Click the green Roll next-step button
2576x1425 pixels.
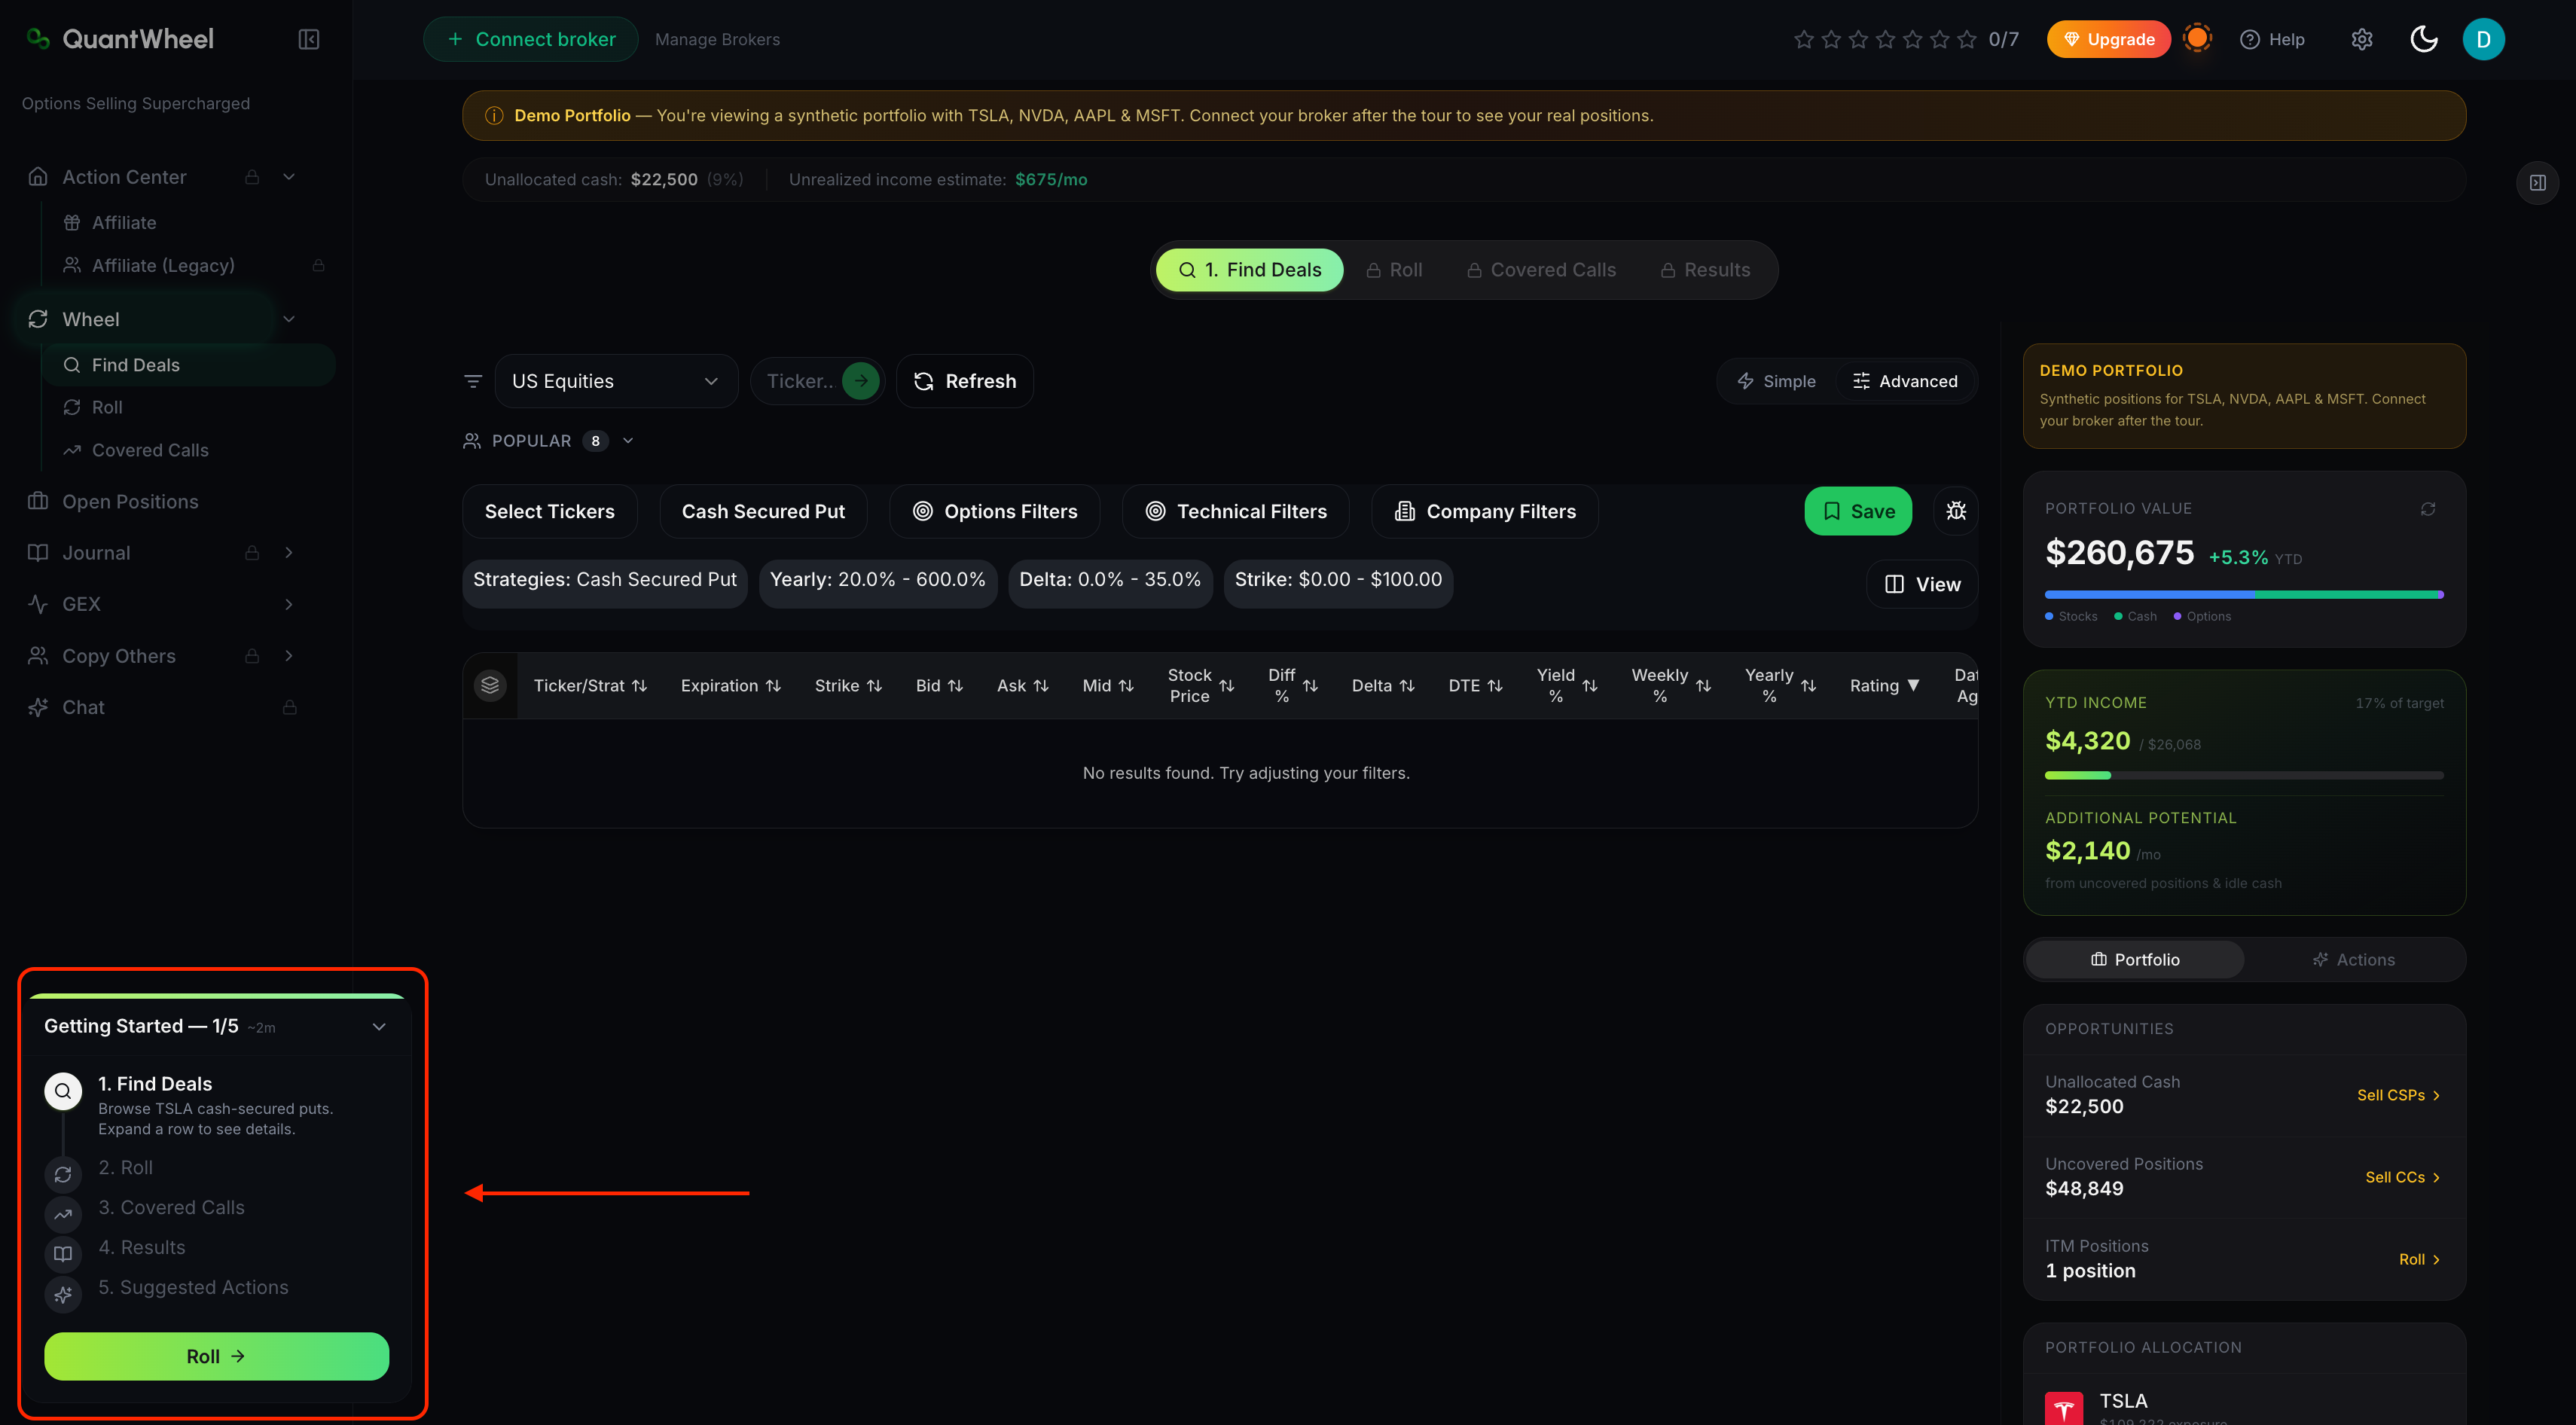tap(216, 1356)
